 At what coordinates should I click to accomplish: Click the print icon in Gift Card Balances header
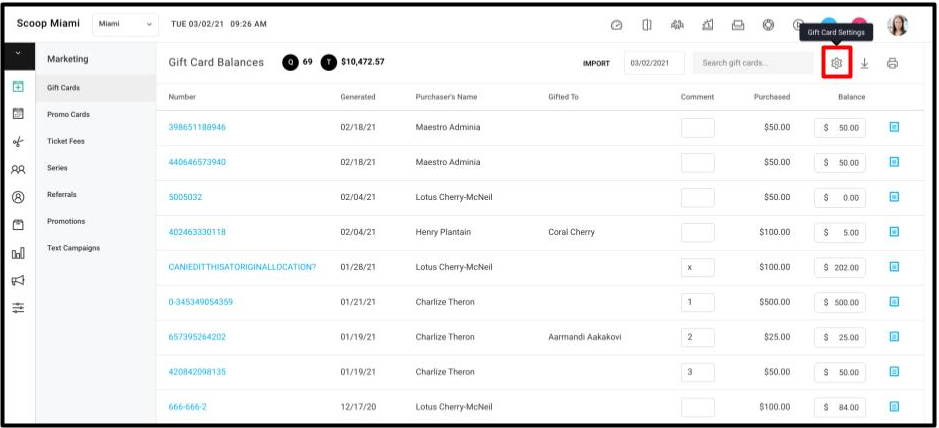pos(892,63)
